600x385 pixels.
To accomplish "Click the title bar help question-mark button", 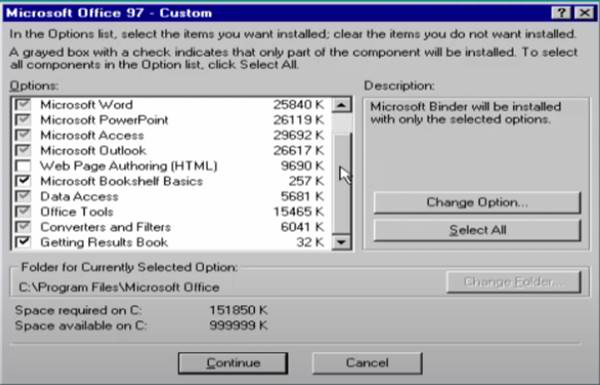I will click(561, 13).
